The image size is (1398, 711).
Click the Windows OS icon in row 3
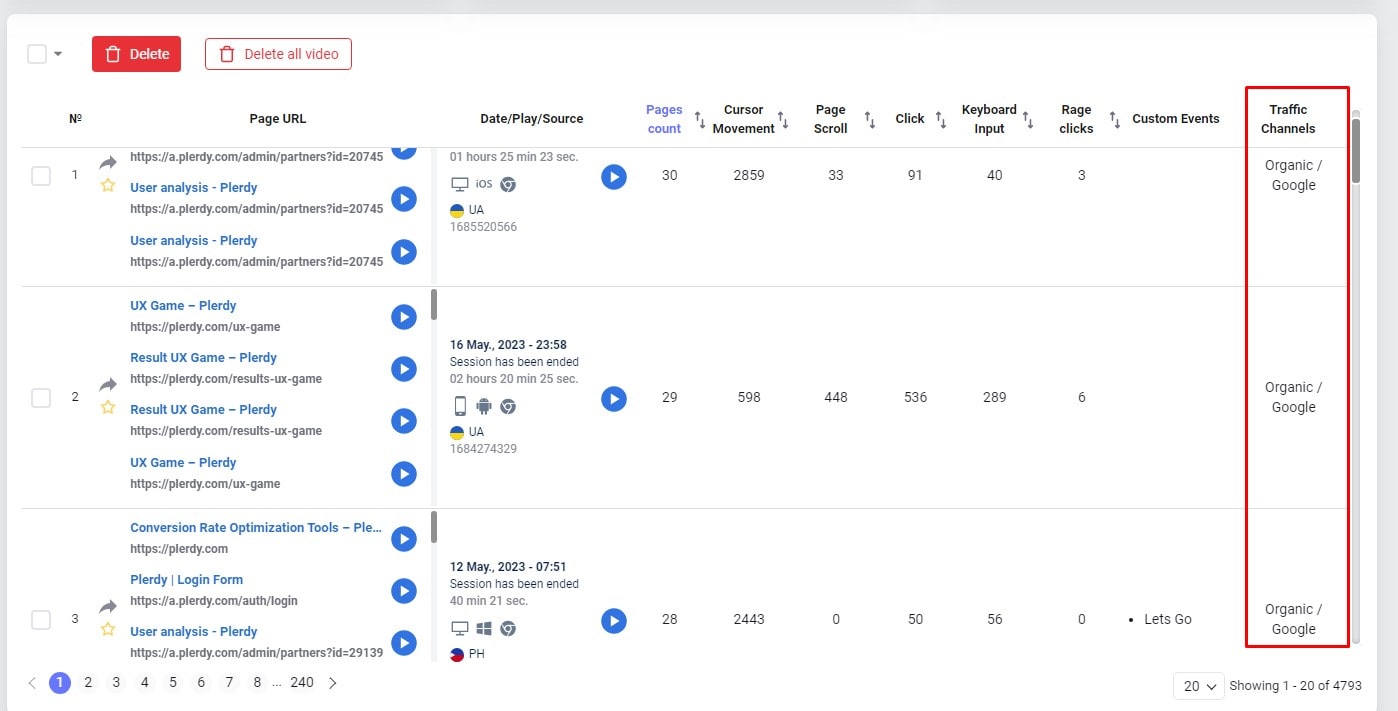[x=484, y=628]
